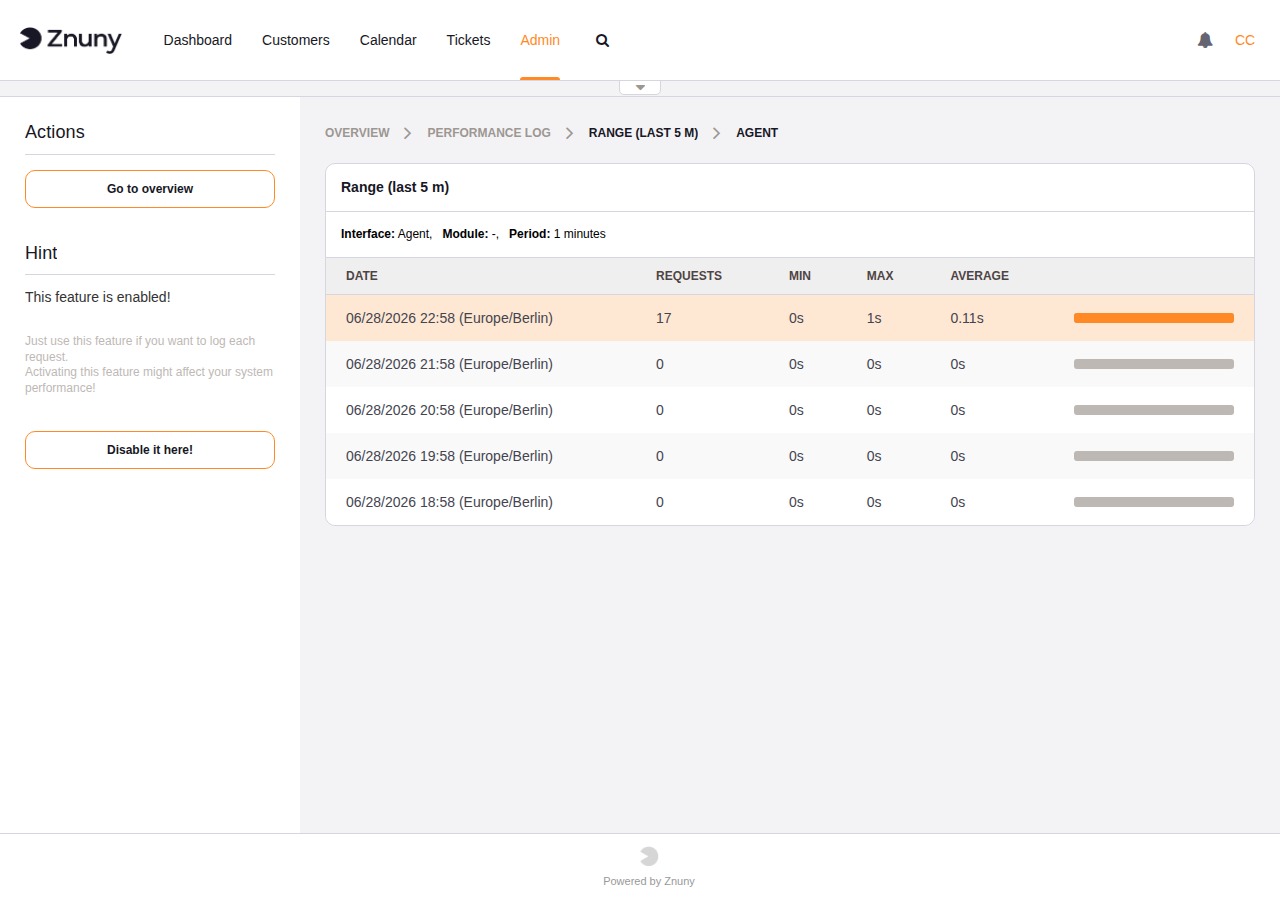Image resolution: width=1280 pixels, height=900 pixels.
Task: Click the Range (Last 5 M) breadcrumb
Action: [x=643, y=133]
